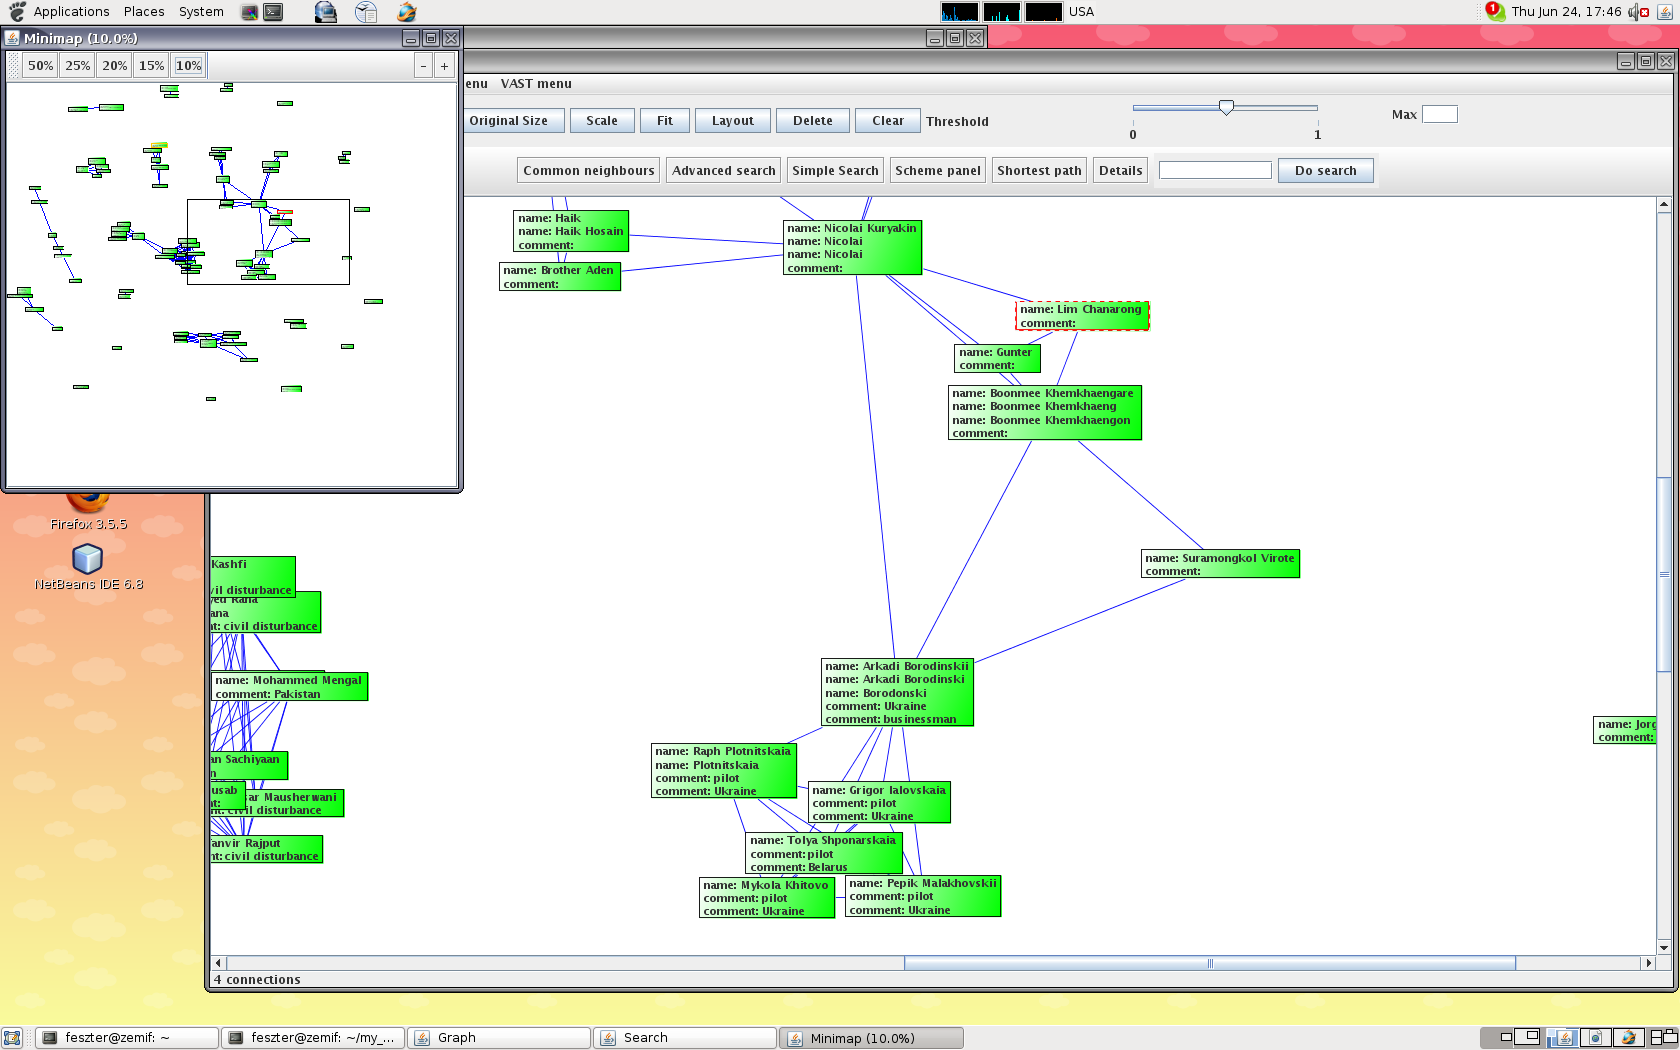Switch to the Graph taskbar window

498,1038
